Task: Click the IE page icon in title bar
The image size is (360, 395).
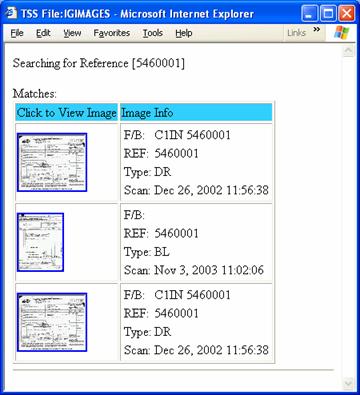Action: 11,13
